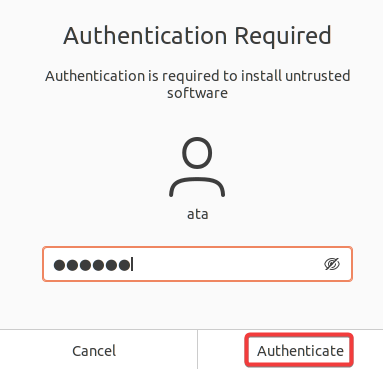Image resolution: width=383 pixels, height=369 pixels.
Task: Click the avatar's circular head outline
Action: click(x=197, y=153)
